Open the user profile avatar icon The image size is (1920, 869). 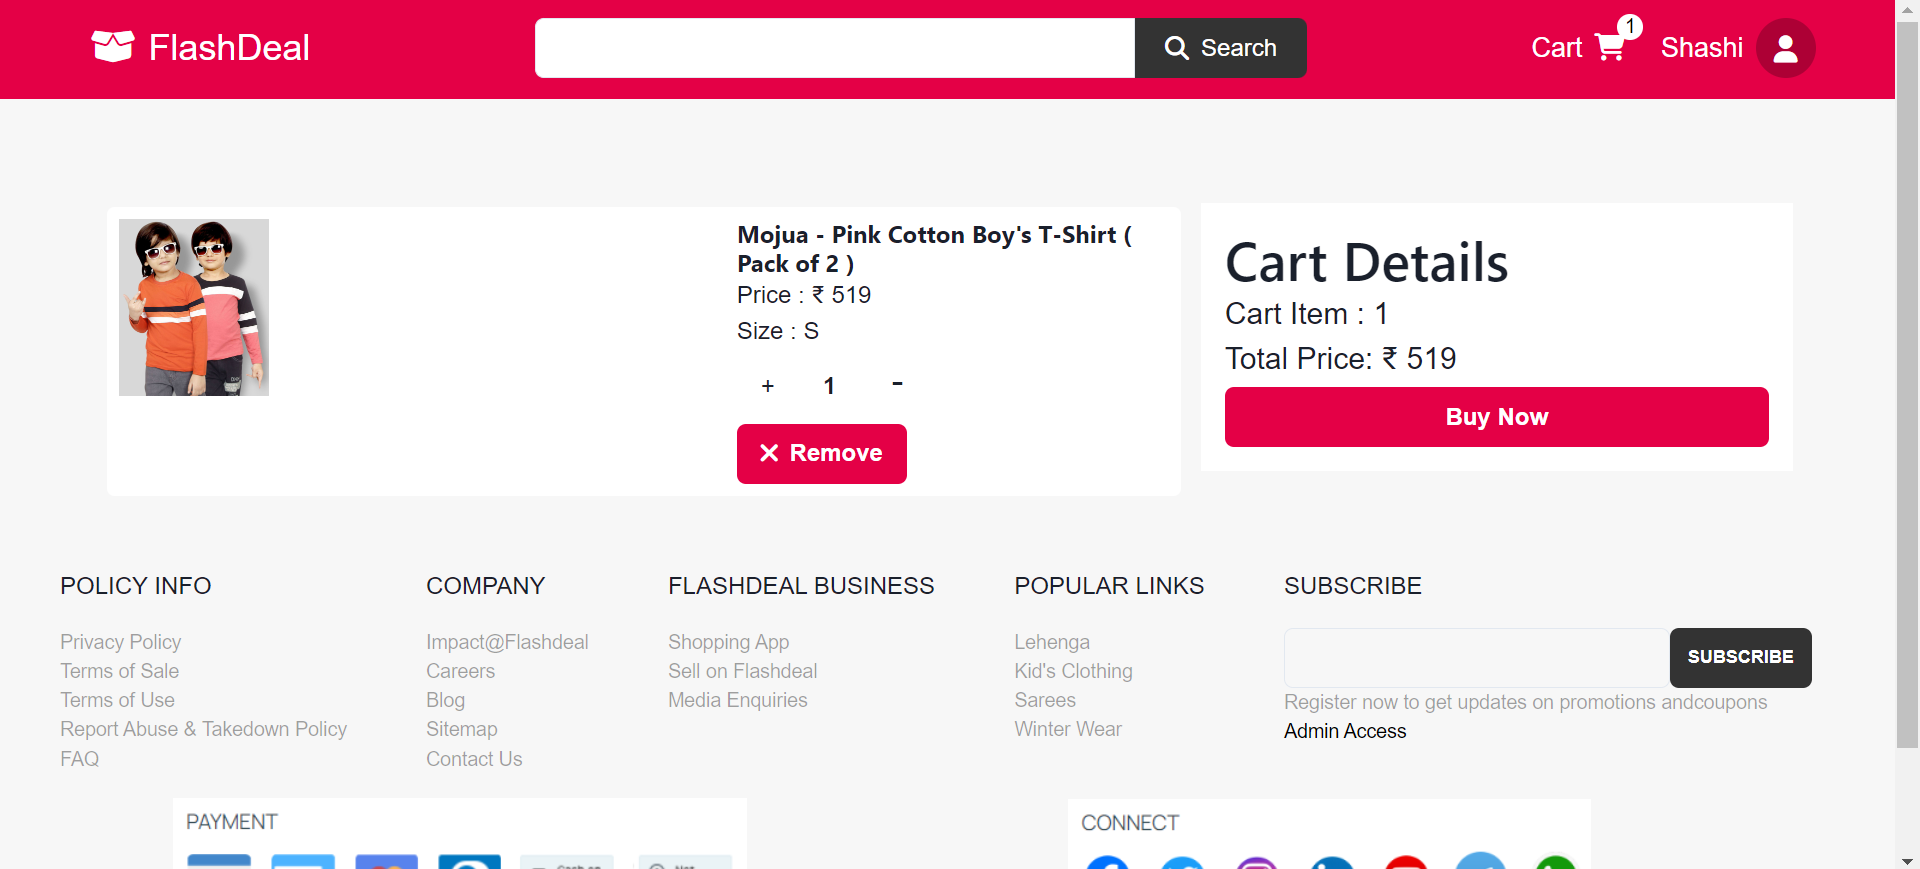(x=1786, y=48)
